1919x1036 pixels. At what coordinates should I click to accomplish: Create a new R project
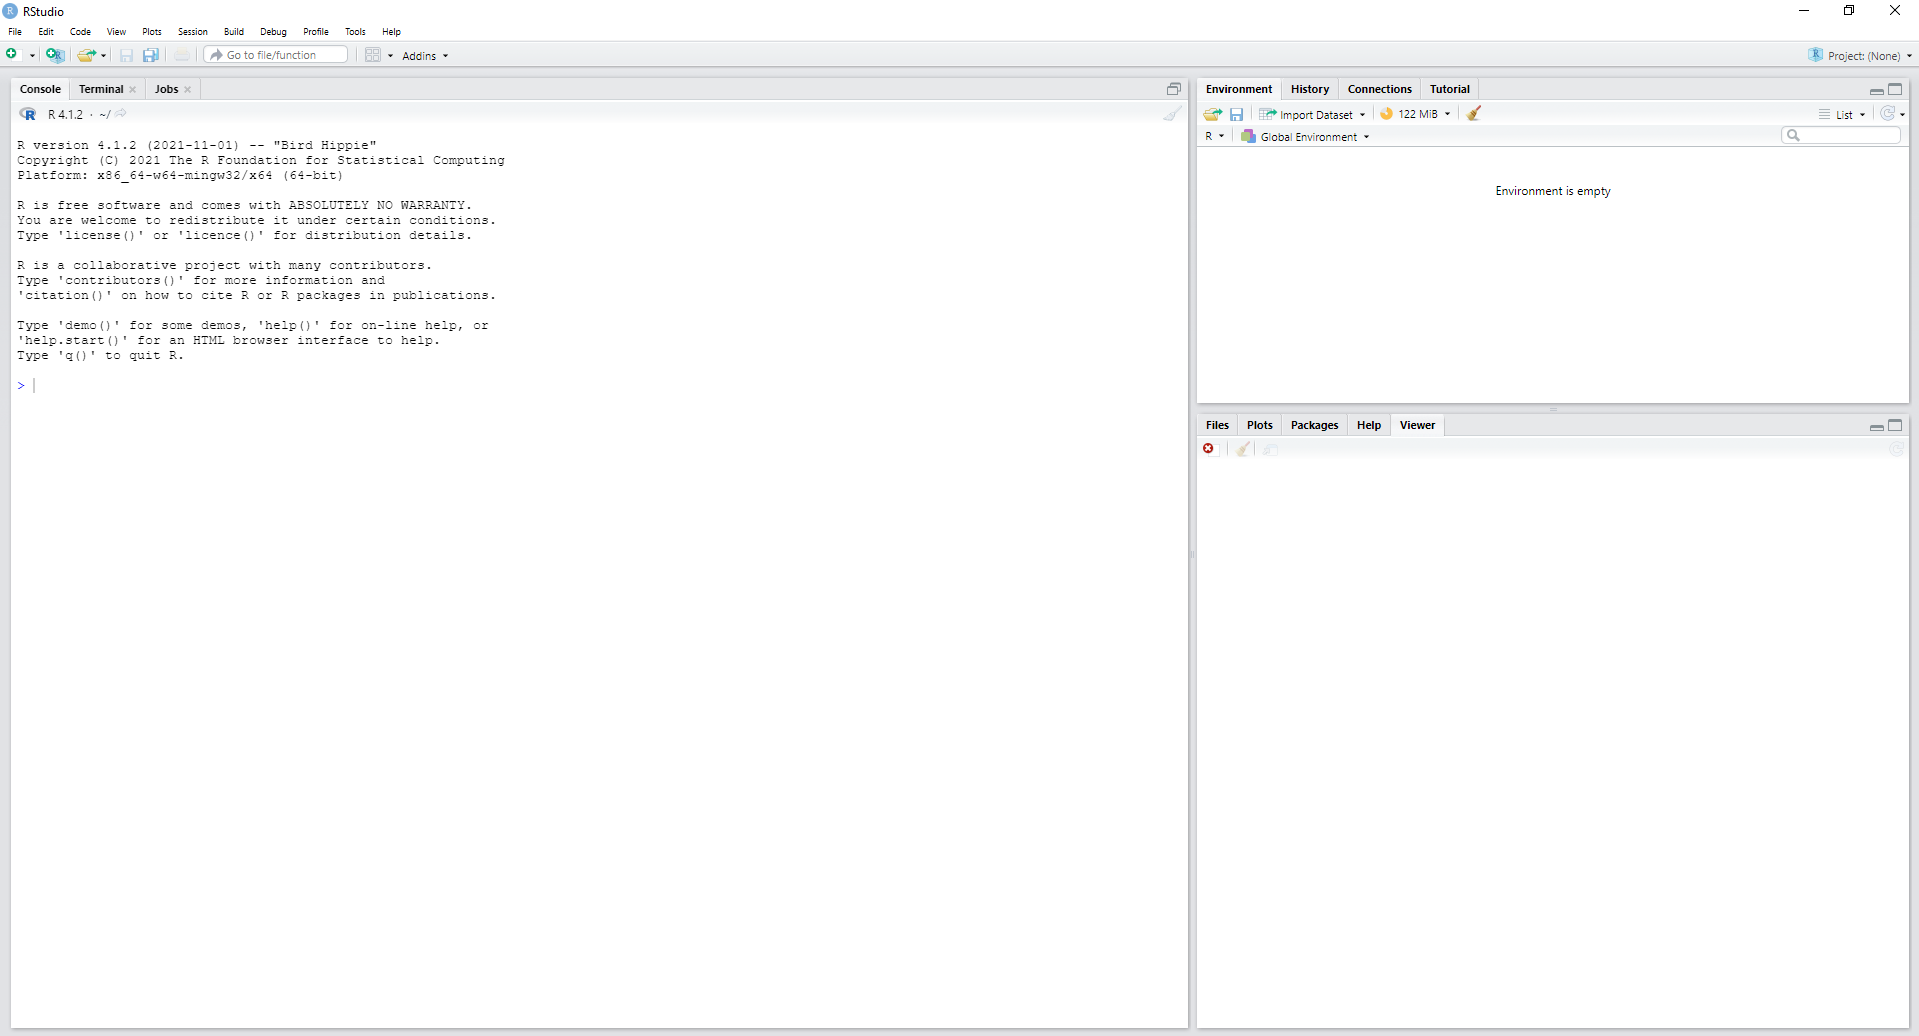point(55,55)
